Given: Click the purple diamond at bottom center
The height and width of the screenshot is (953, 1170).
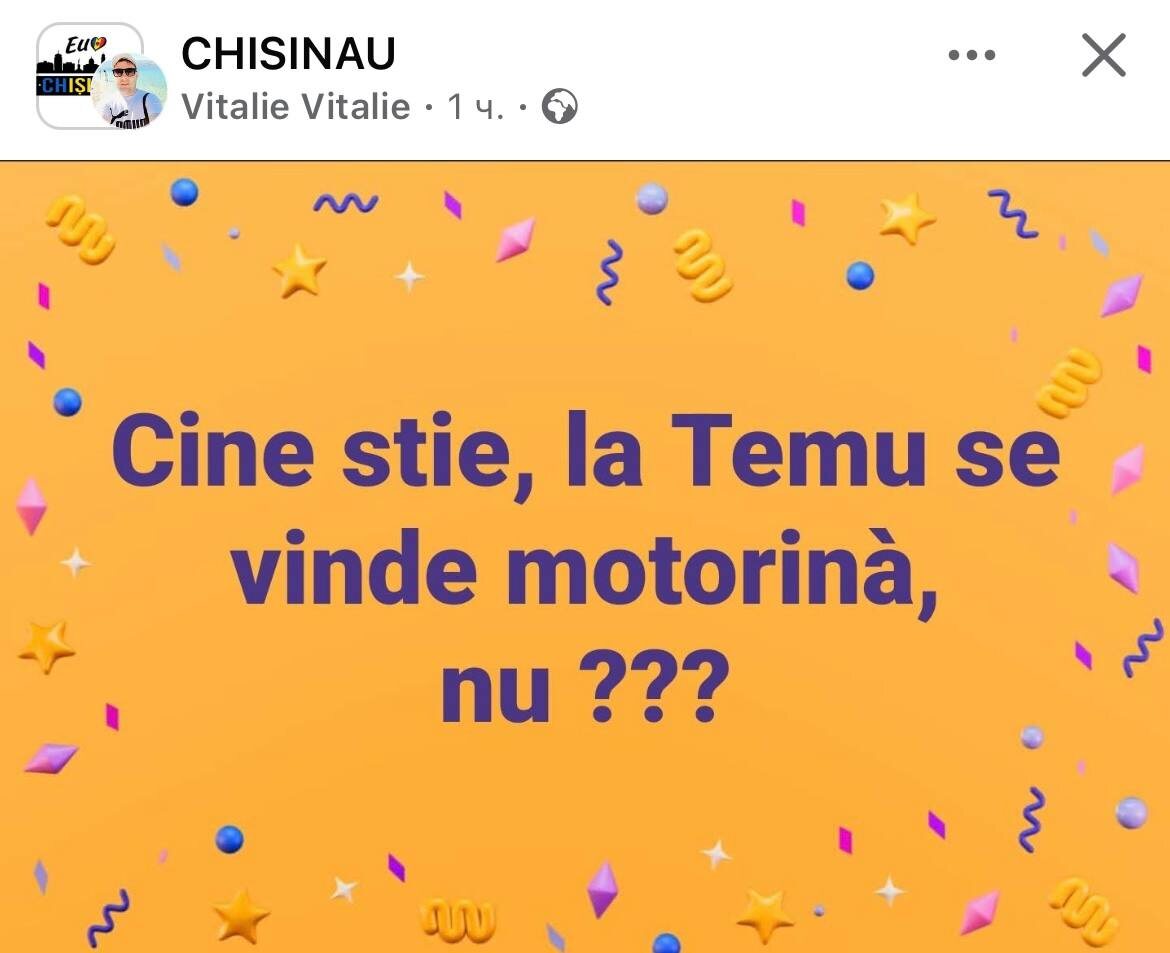Looking at the screenshot, I should point(602,890).
